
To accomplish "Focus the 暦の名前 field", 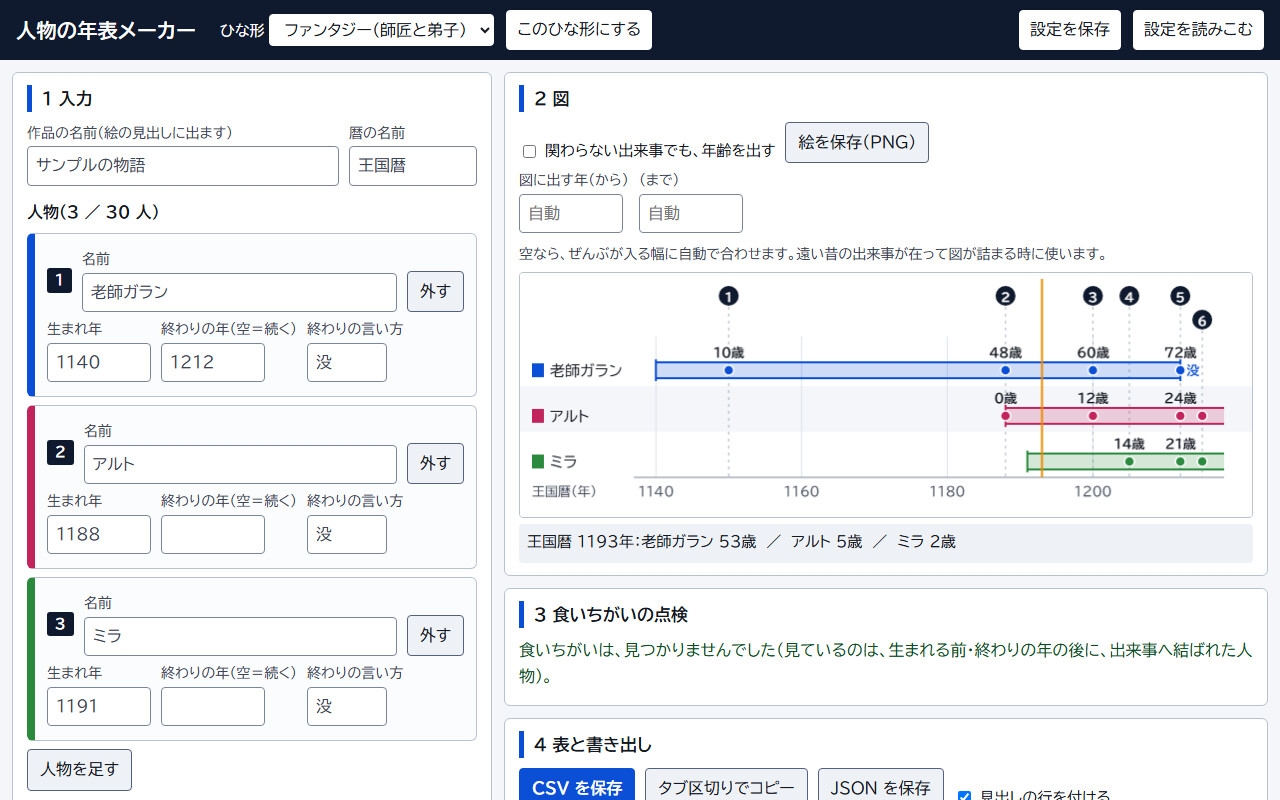I will 413,166.
